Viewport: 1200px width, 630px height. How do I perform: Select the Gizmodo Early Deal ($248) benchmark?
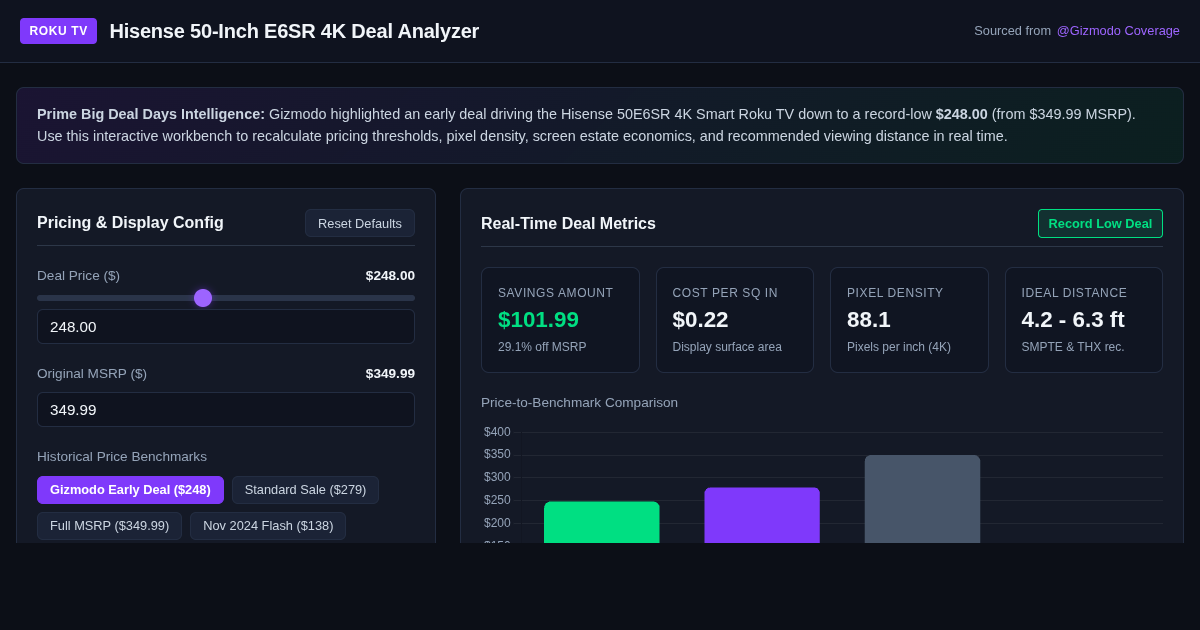pos(130,490)
